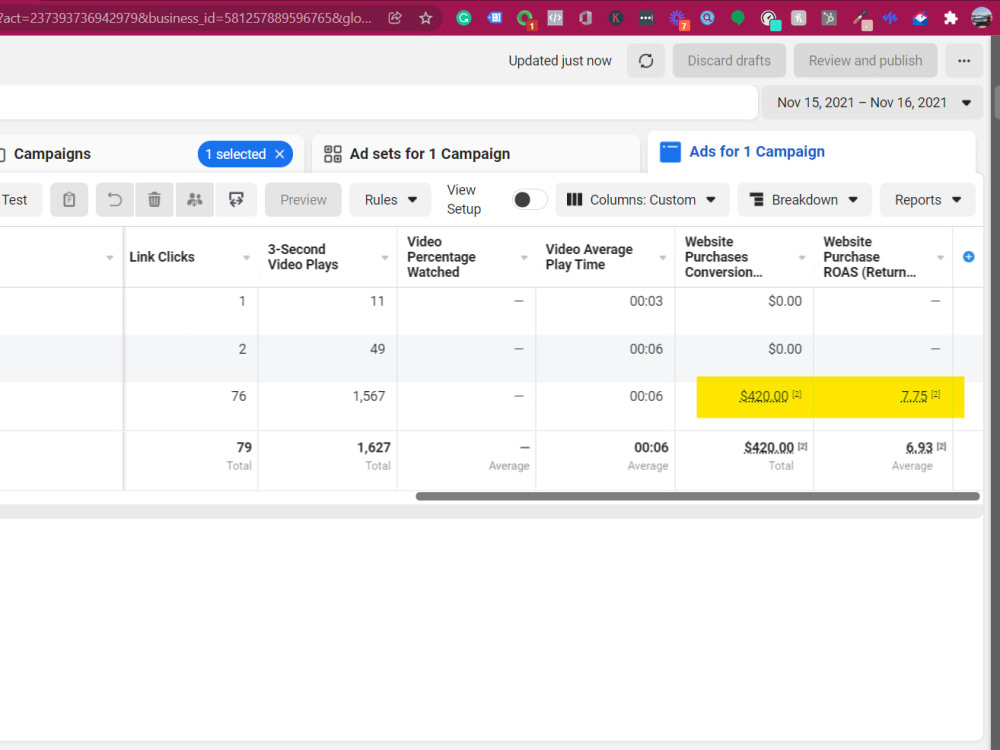
Task: Clear the 1 selected filter with X
Action: [x=279, y=154]
